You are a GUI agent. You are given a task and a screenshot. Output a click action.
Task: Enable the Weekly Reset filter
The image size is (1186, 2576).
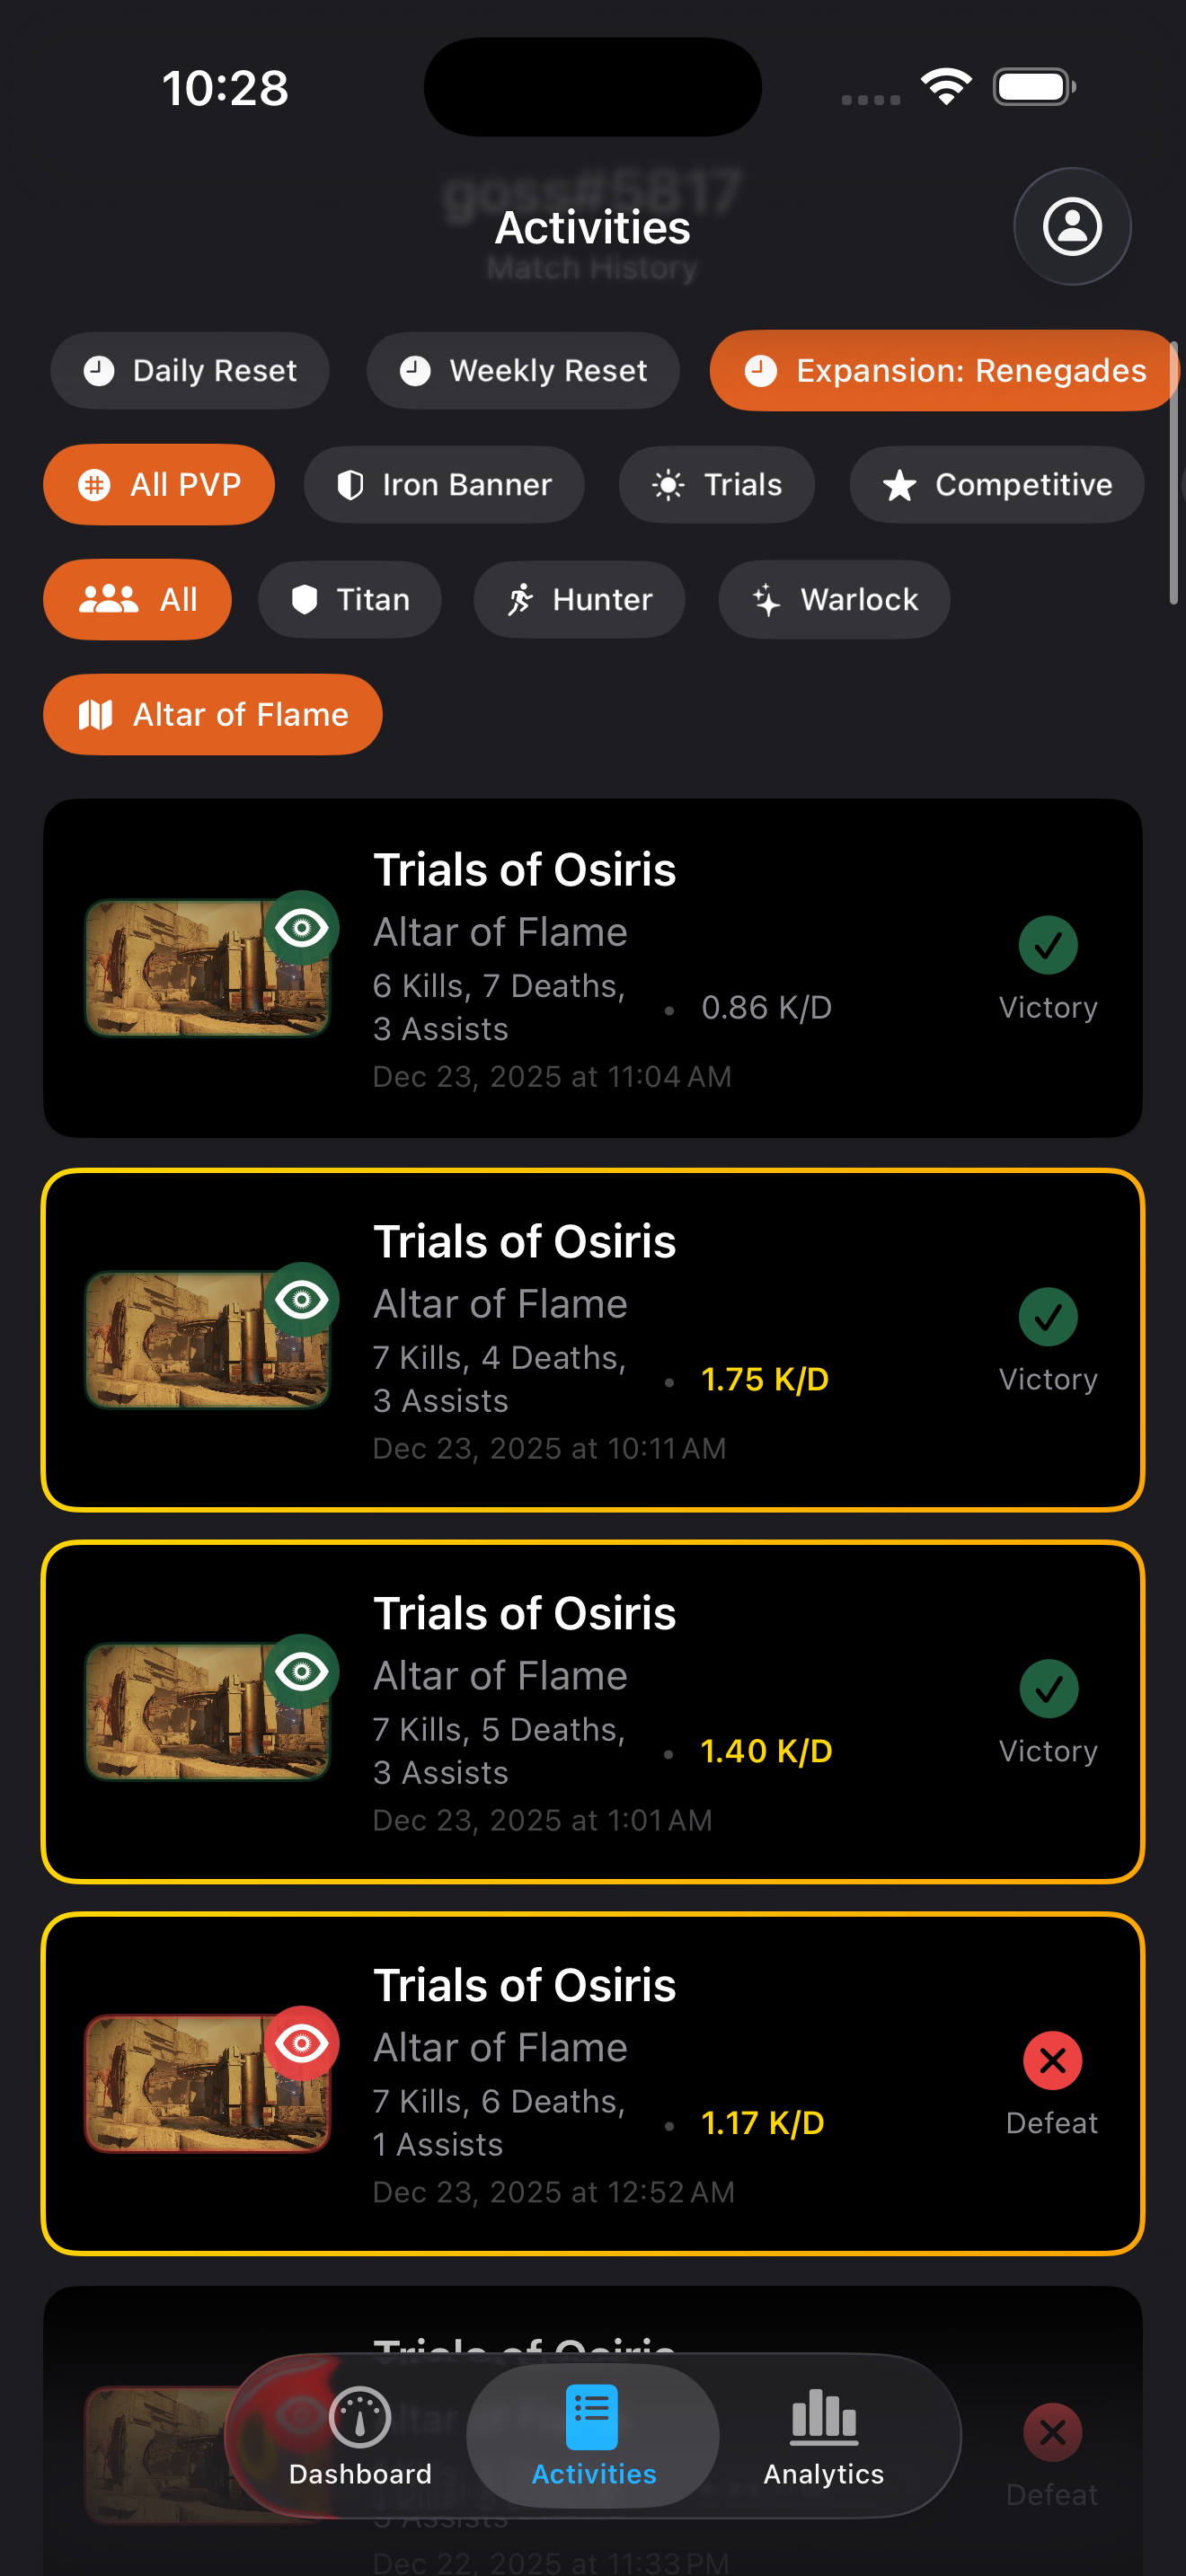pos(523,371)
